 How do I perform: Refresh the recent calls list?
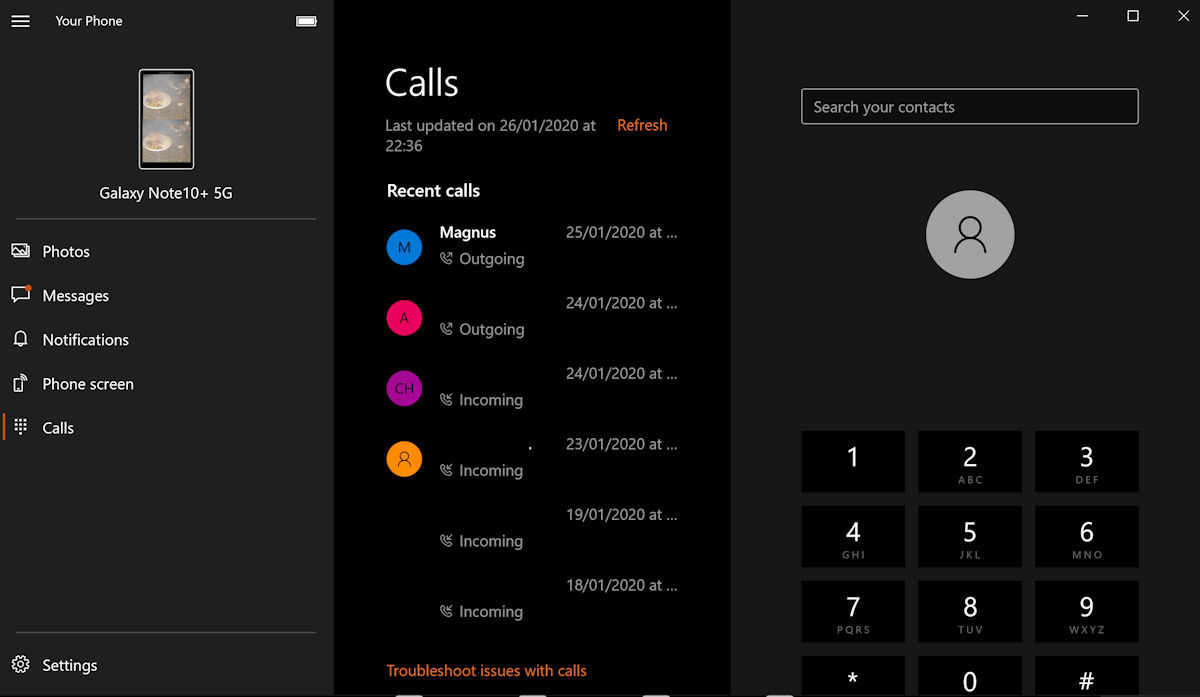(642, 125)
